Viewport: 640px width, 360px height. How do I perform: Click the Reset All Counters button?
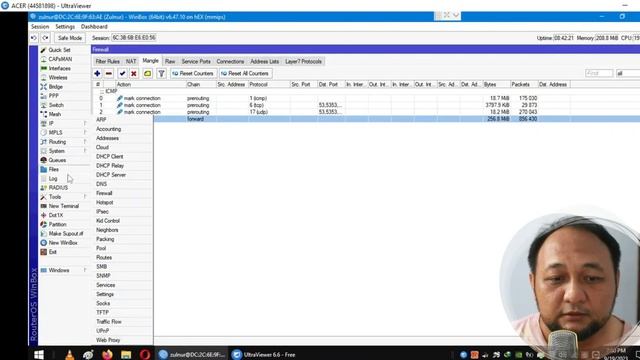245,73
